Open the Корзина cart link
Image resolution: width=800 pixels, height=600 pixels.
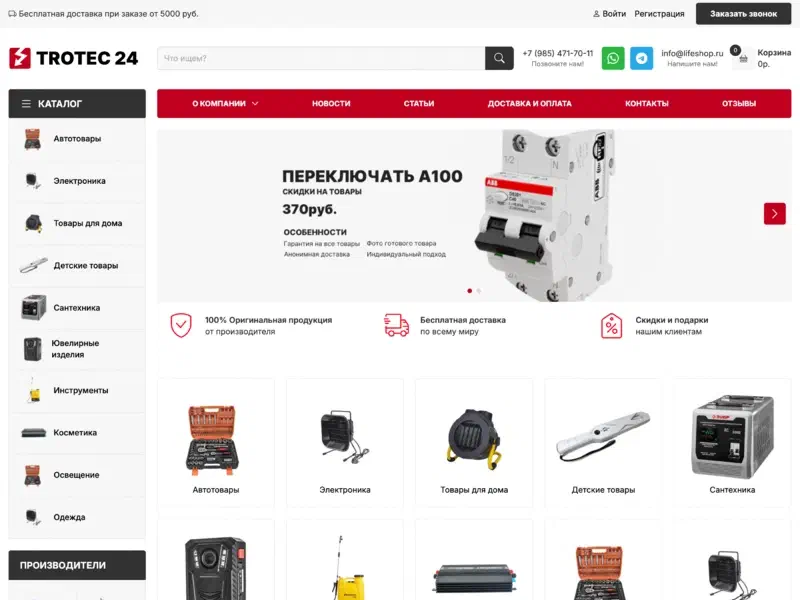tap(774, 53)
